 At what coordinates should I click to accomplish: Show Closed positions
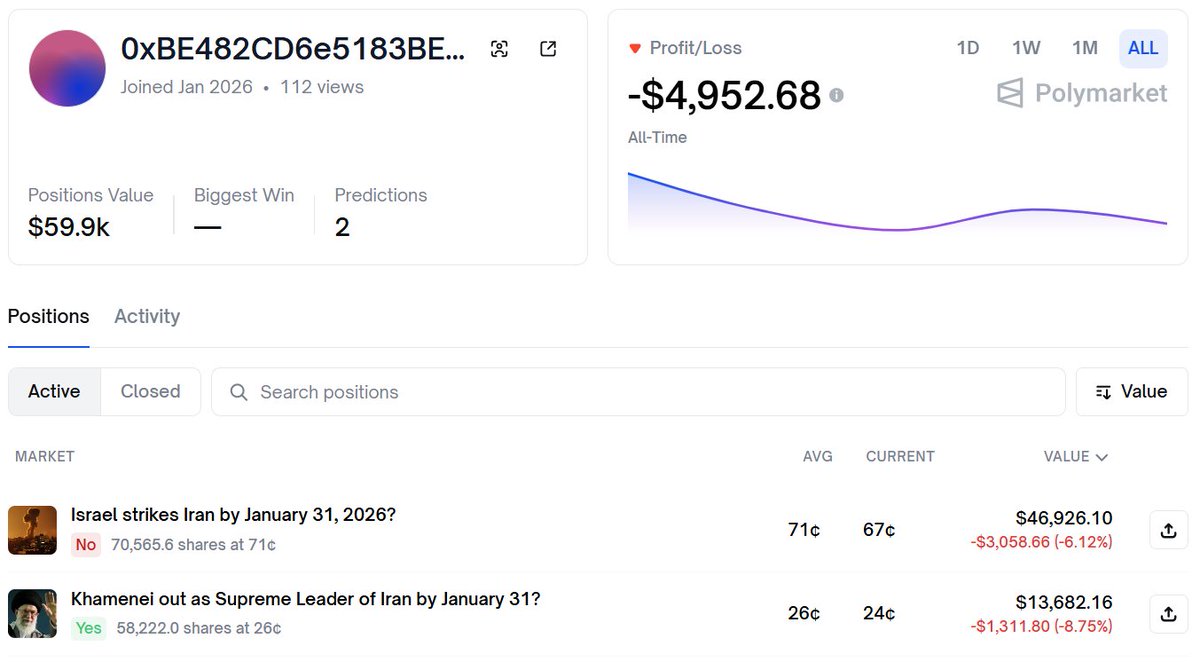click(x=150, y=392)
